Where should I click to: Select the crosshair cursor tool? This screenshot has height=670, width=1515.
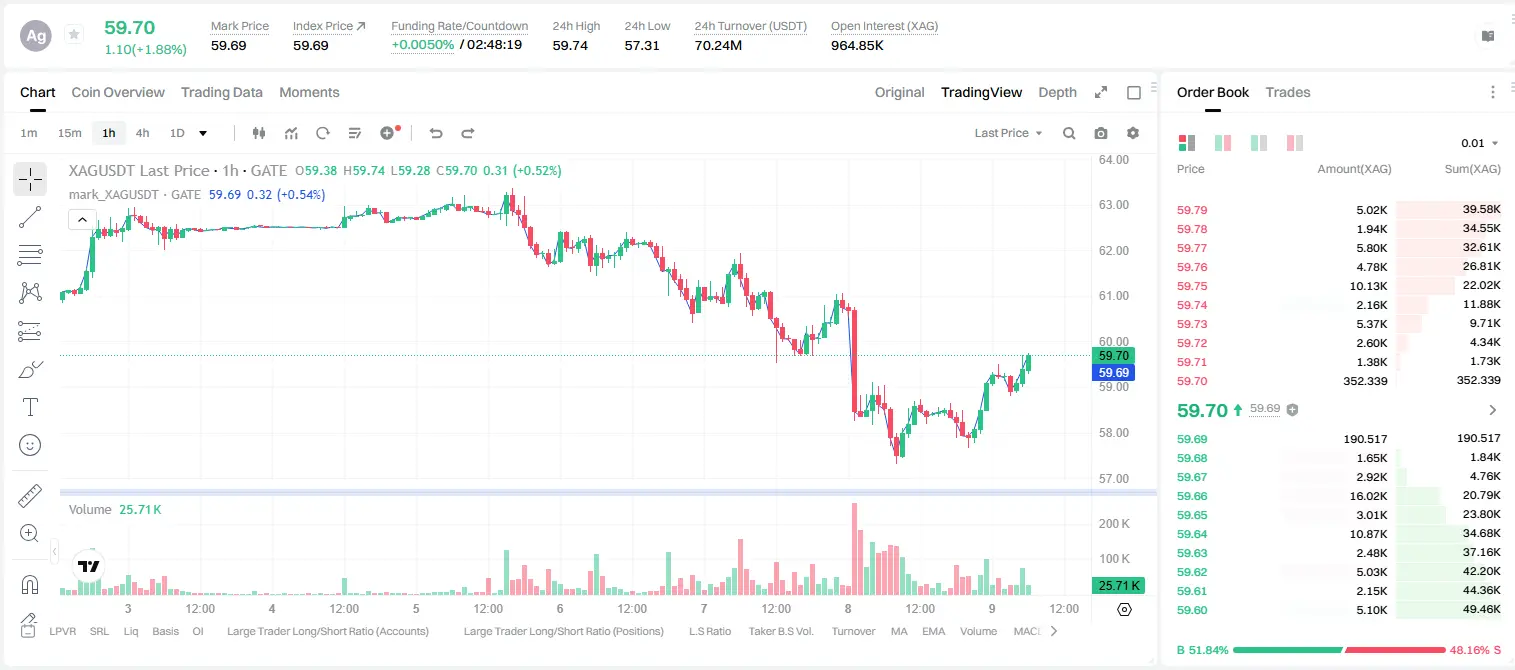(x=30, y=179)
